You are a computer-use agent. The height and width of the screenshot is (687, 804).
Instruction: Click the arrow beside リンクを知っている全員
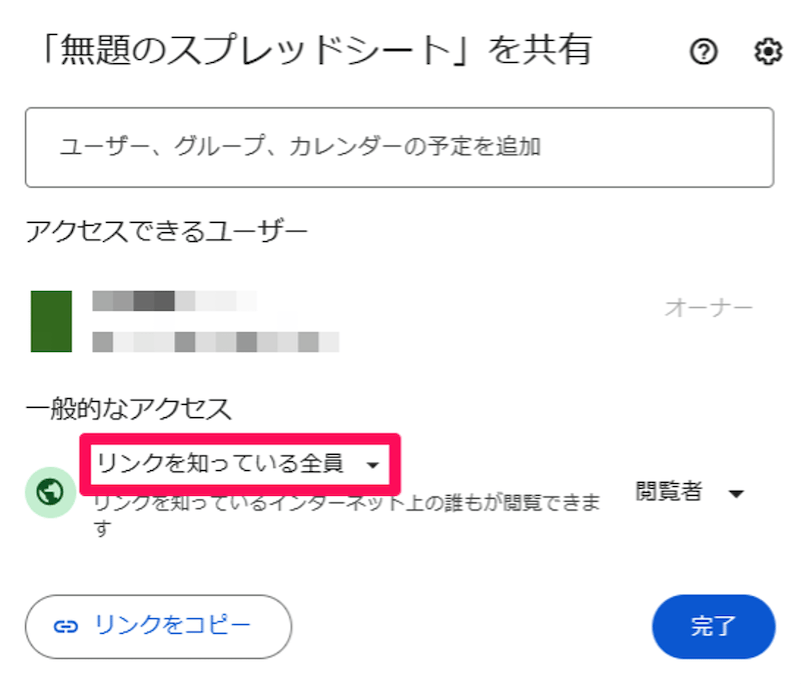tap(373, 465)
